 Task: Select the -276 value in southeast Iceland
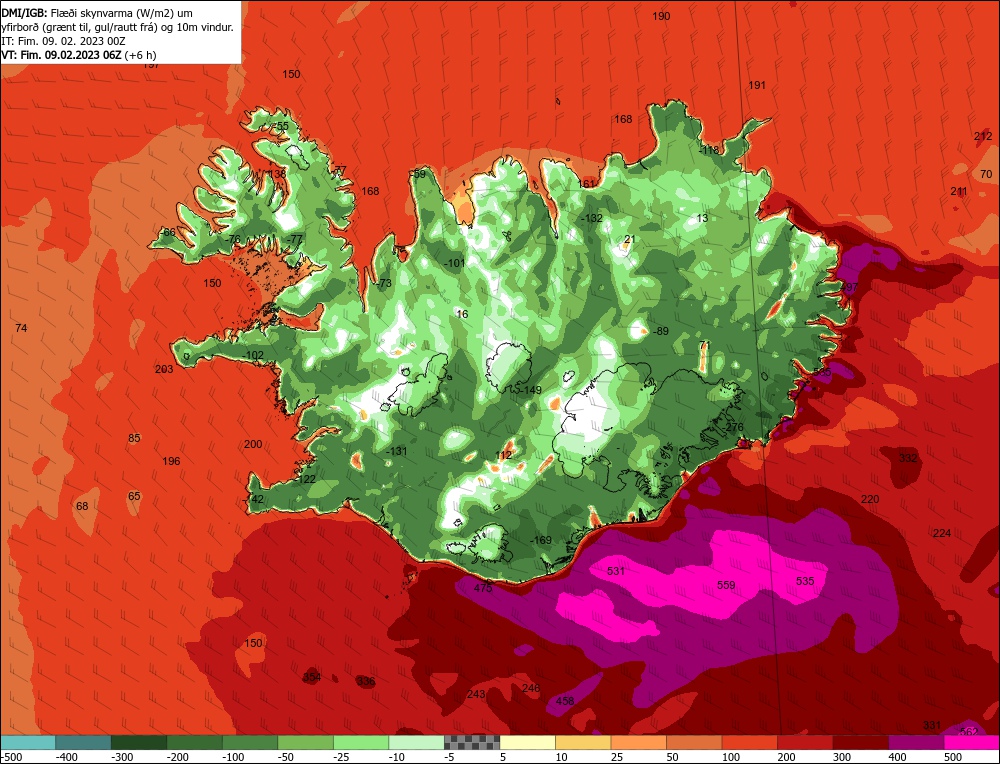pyautogui.click(x=733, y=427)
